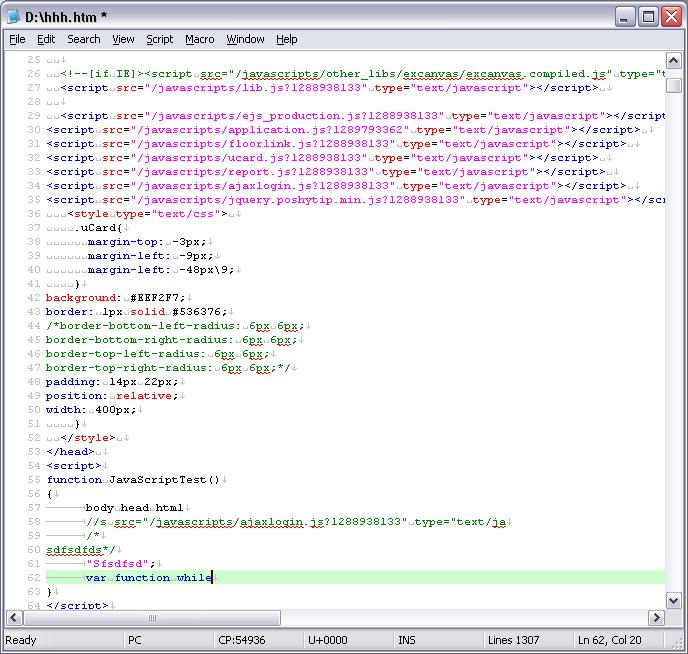This screenshot has height=654, width=688.
Task: Click the lib.js script tag line
Action: (330, 88)
